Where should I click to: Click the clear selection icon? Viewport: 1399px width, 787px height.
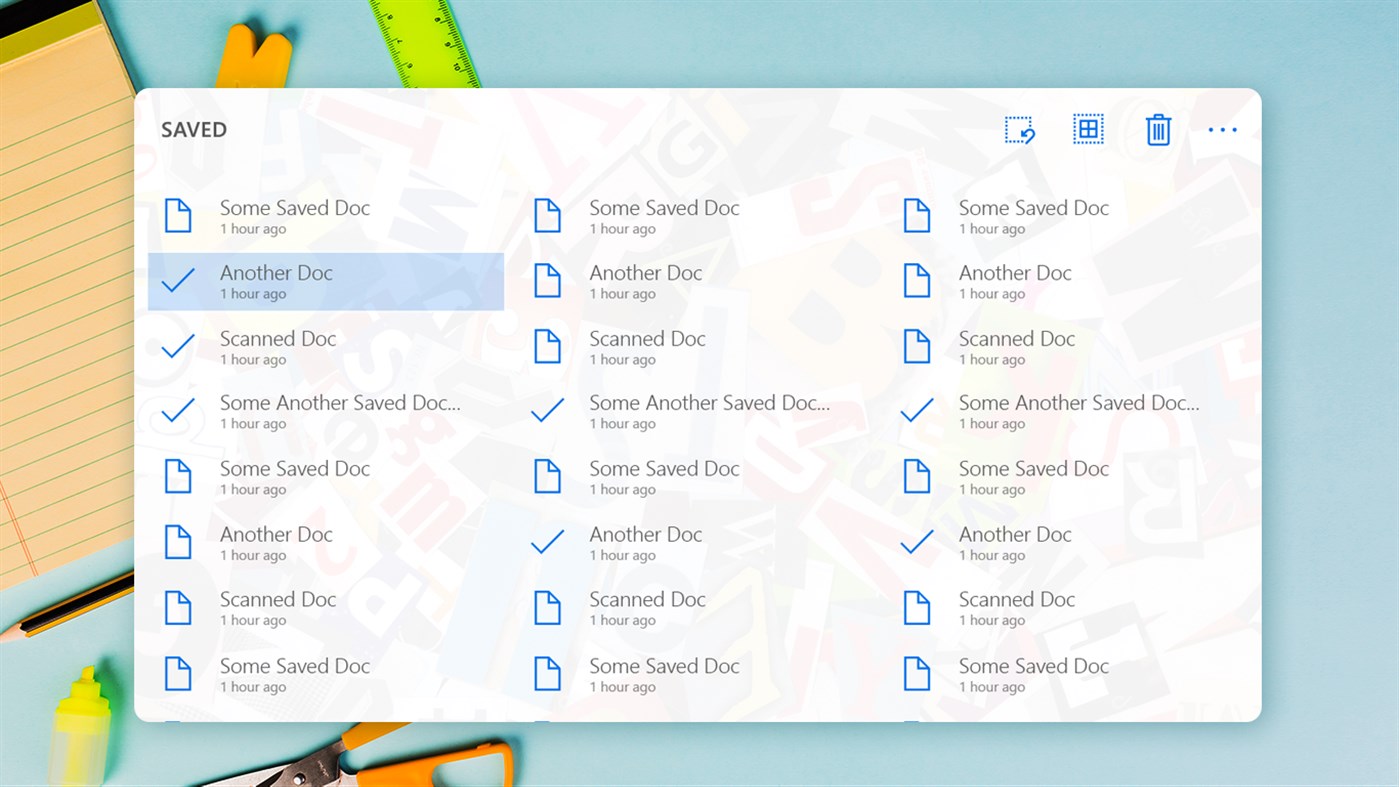tap(1020, 128)
